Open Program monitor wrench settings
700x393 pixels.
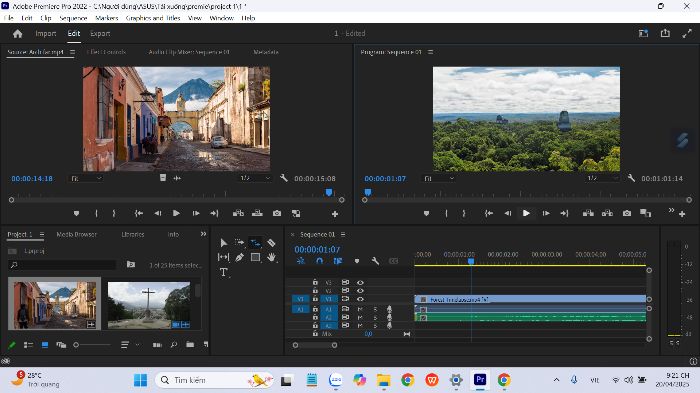pyautogui.click(x=631, y=178)
